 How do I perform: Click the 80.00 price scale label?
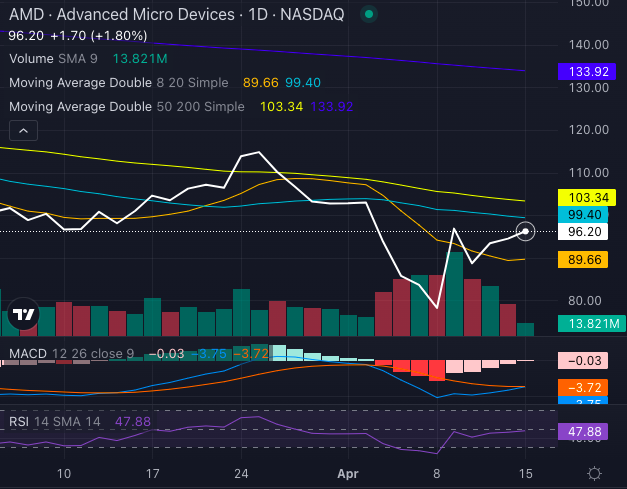(585, 301)
